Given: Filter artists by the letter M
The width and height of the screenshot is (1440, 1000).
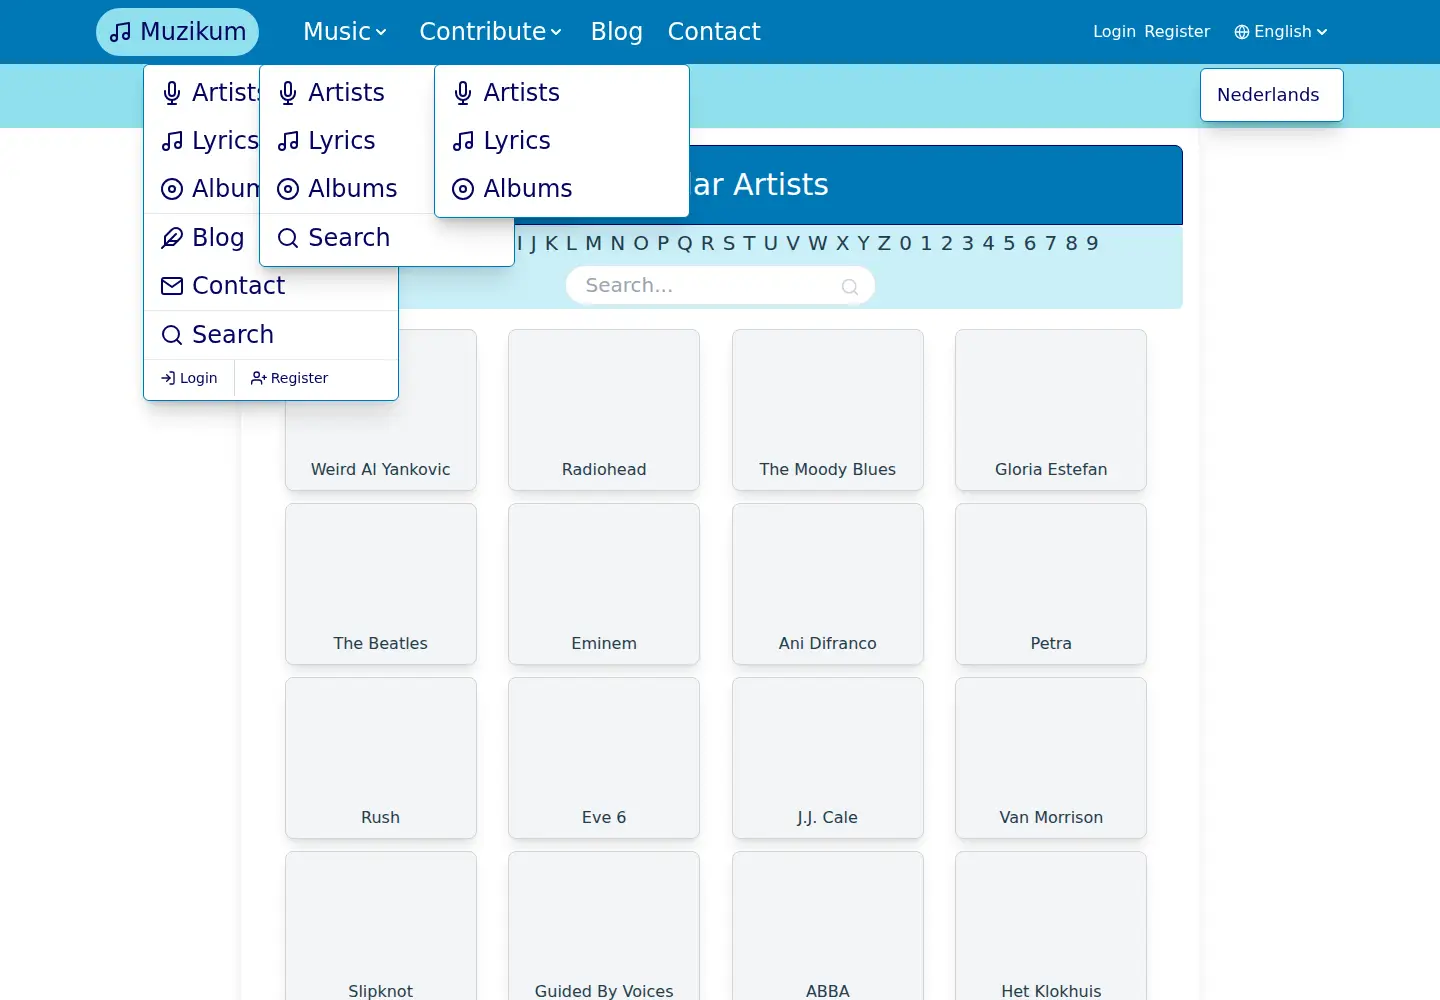Looking at the screenshot, I should [x=593, y=243].
